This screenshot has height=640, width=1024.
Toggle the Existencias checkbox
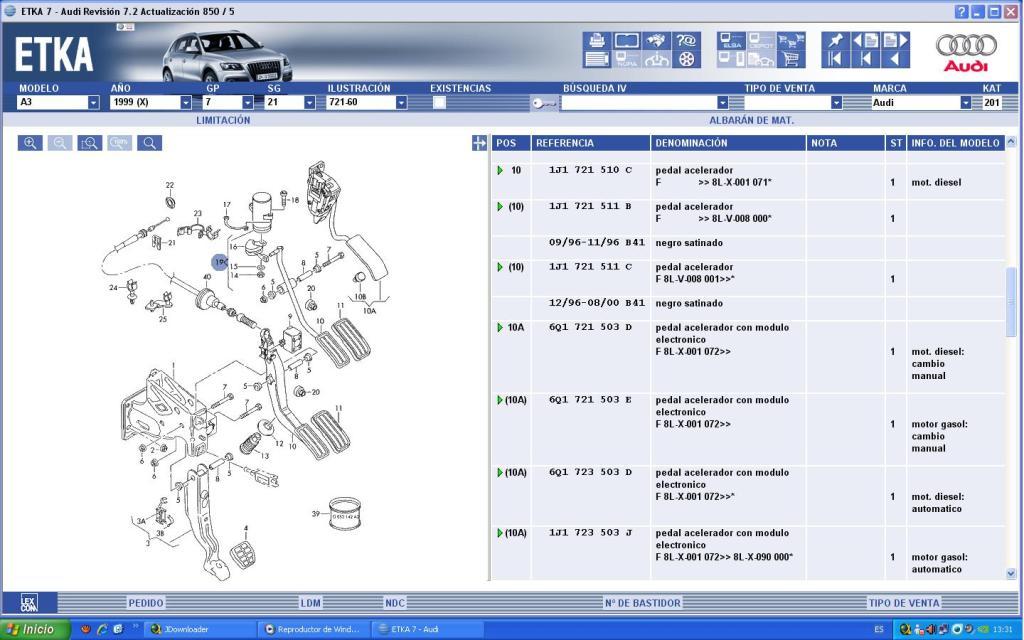439,102
